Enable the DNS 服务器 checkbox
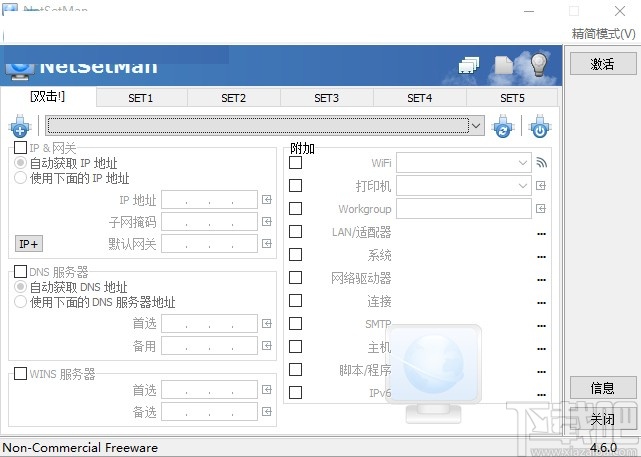641x457 pixels. (20, 271)
